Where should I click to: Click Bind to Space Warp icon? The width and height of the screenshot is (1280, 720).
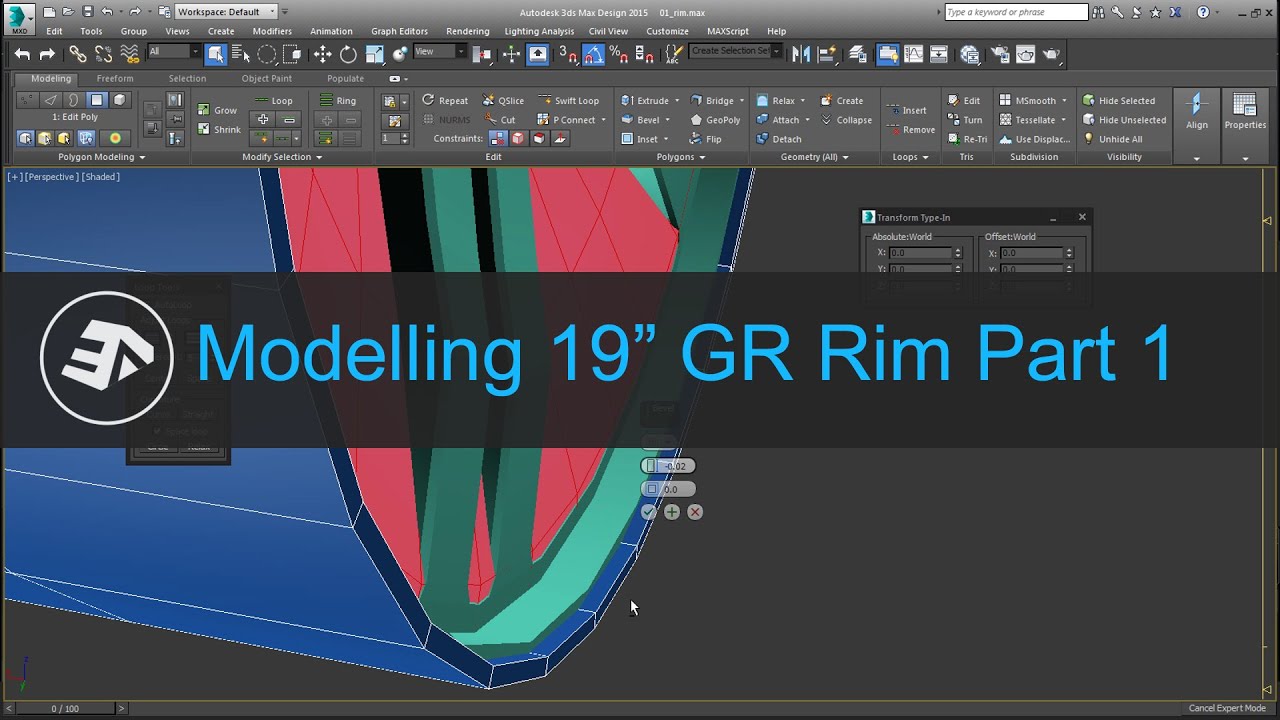pyautogui.click(x=128, y=54)
